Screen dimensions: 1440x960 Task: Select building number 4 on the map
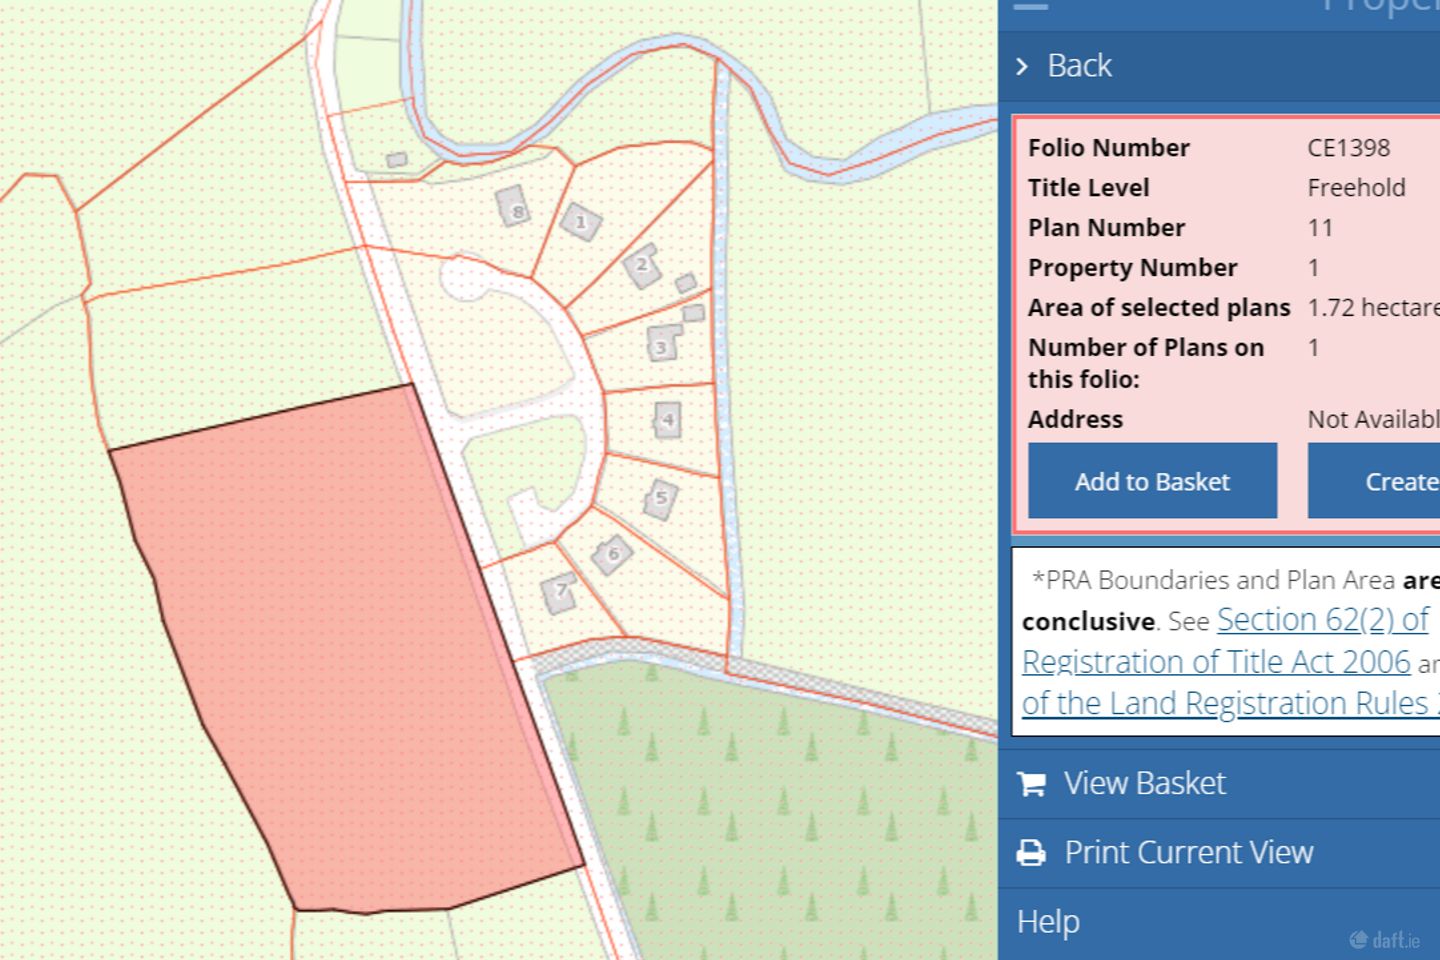click(667, 420)
